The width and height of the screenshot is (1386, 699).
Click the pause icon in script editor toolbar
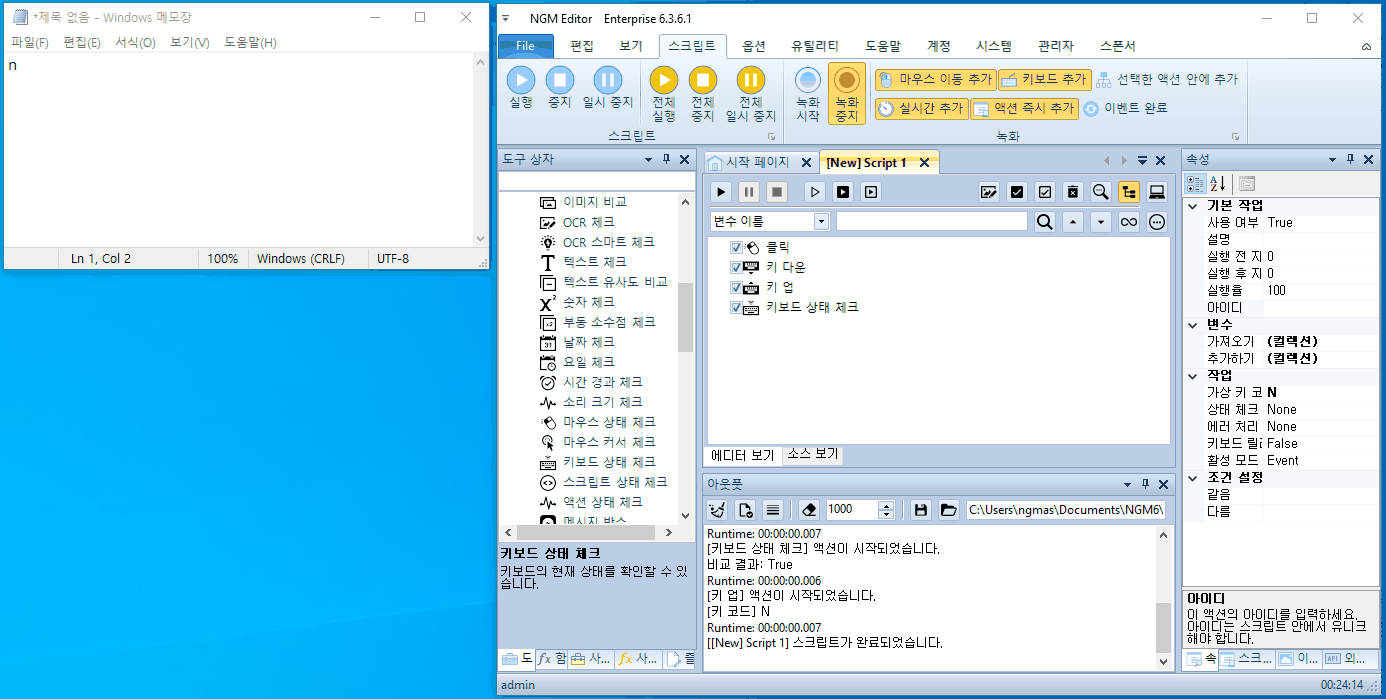pyautogui.click(x=749, y=192)
